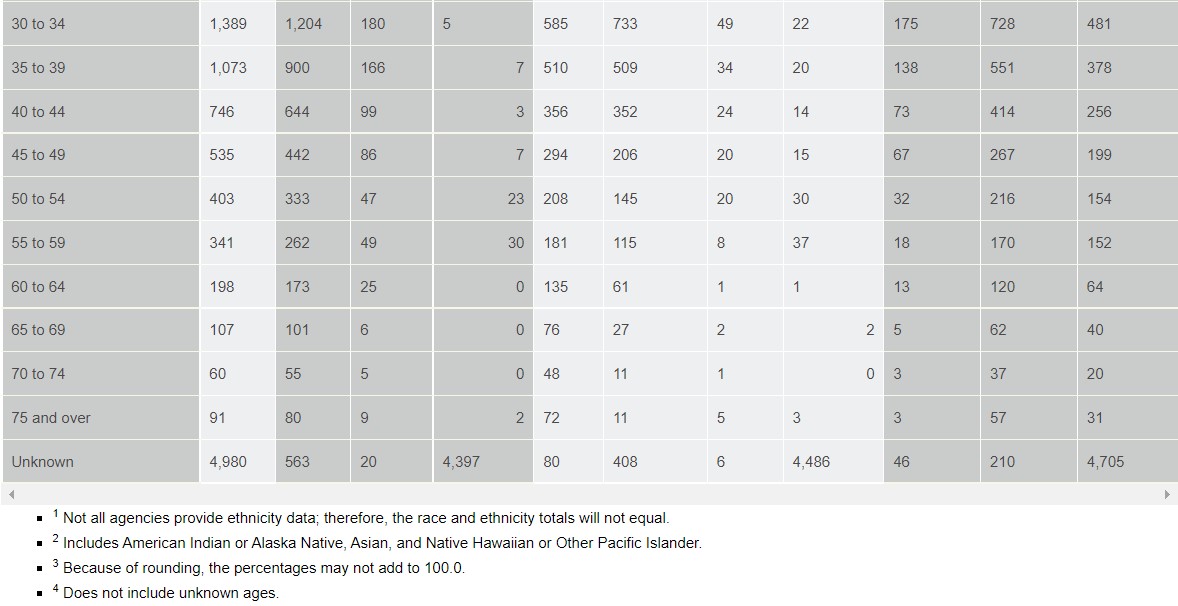
Task: Select the '70 to 74' row header
Action: pyautogui.click(x=101, y=373)
